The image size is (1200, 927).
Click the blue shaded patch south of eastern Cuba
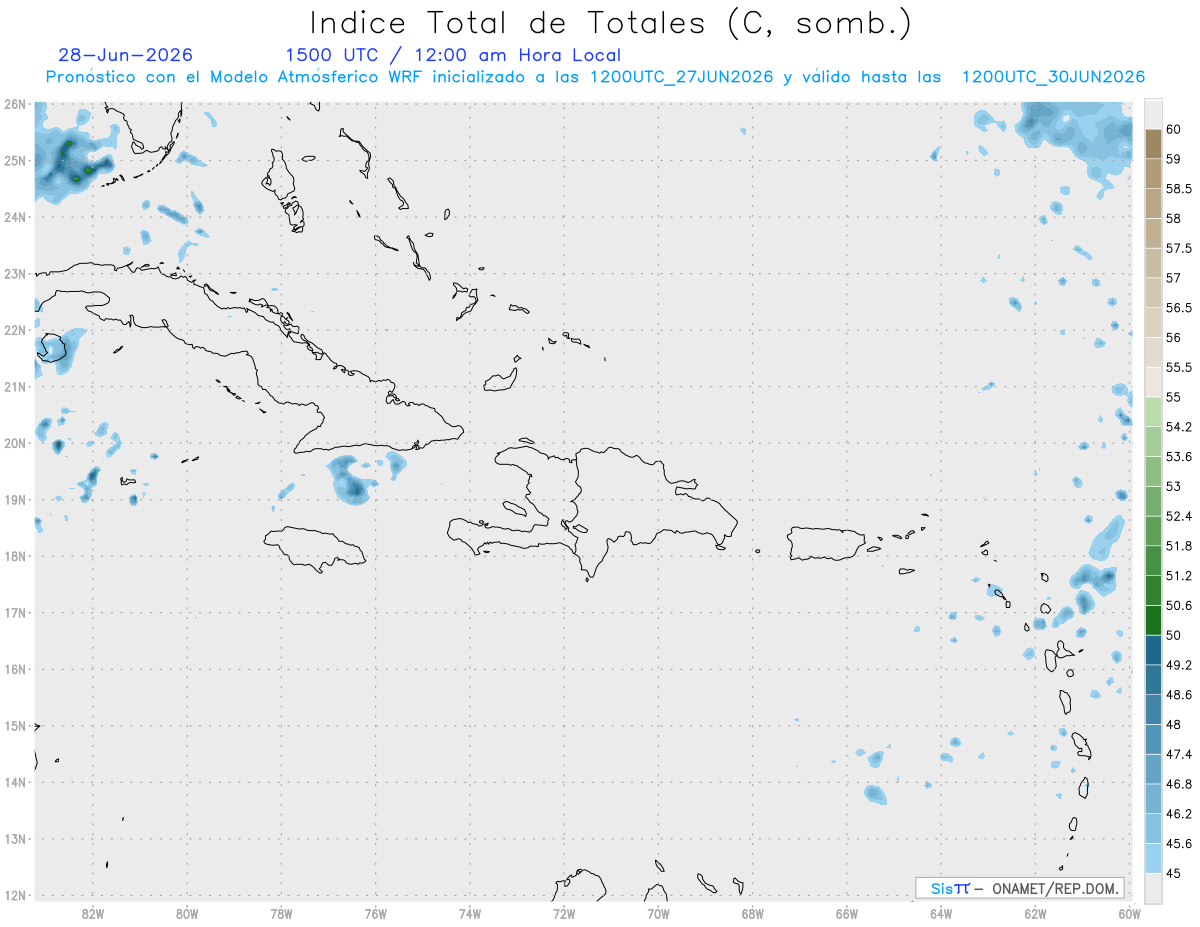[x=352, y=480]
